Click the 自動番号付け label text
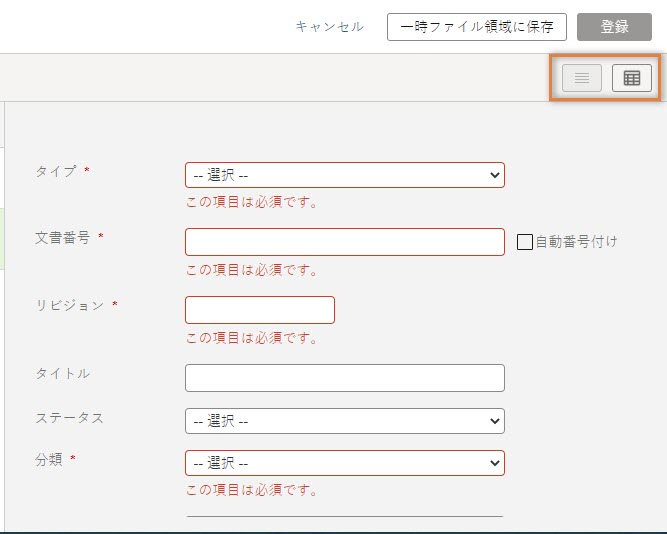Image resolution: width=667 pixels, height=534 pixels. point(576,241)
